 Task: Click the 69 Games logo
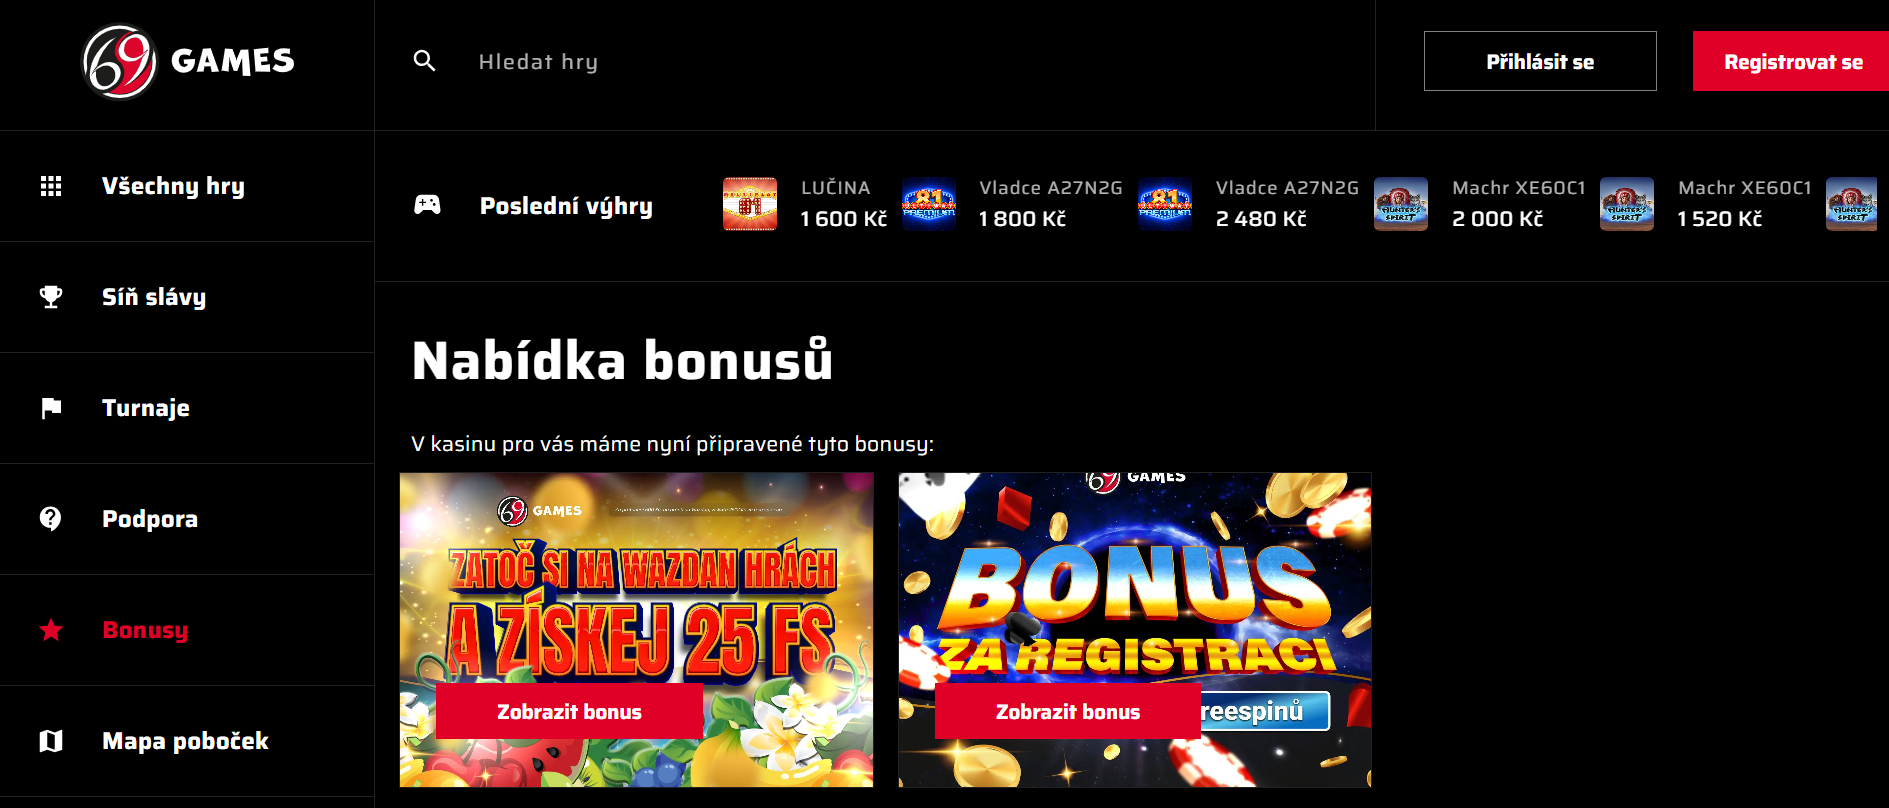(188, 62)
